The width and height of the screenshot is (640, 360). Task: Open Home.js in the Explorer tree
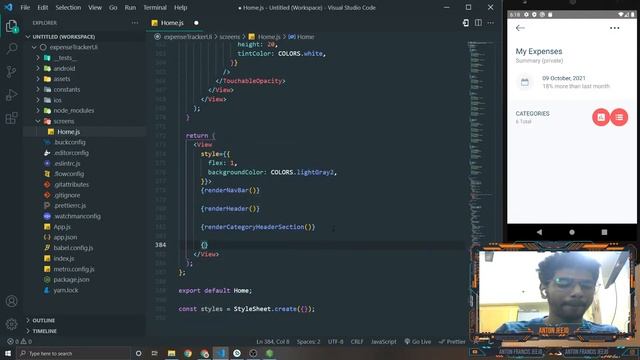68,132
